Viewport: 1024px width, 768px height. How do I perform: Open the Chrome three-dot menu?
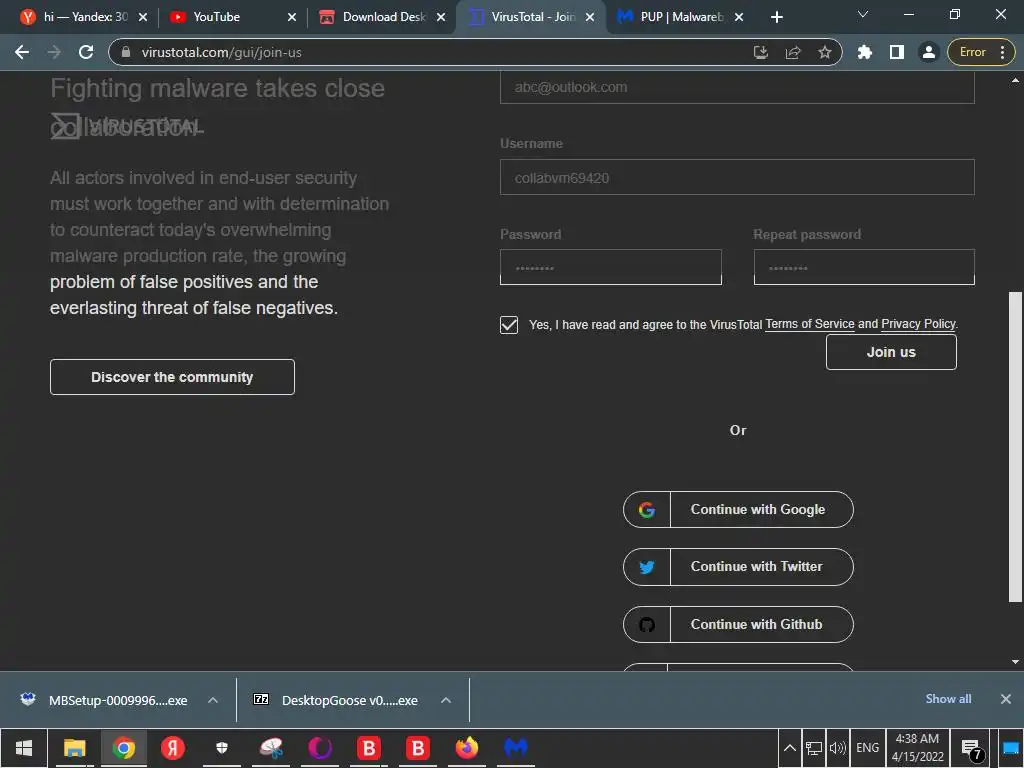click(1002, 52)
